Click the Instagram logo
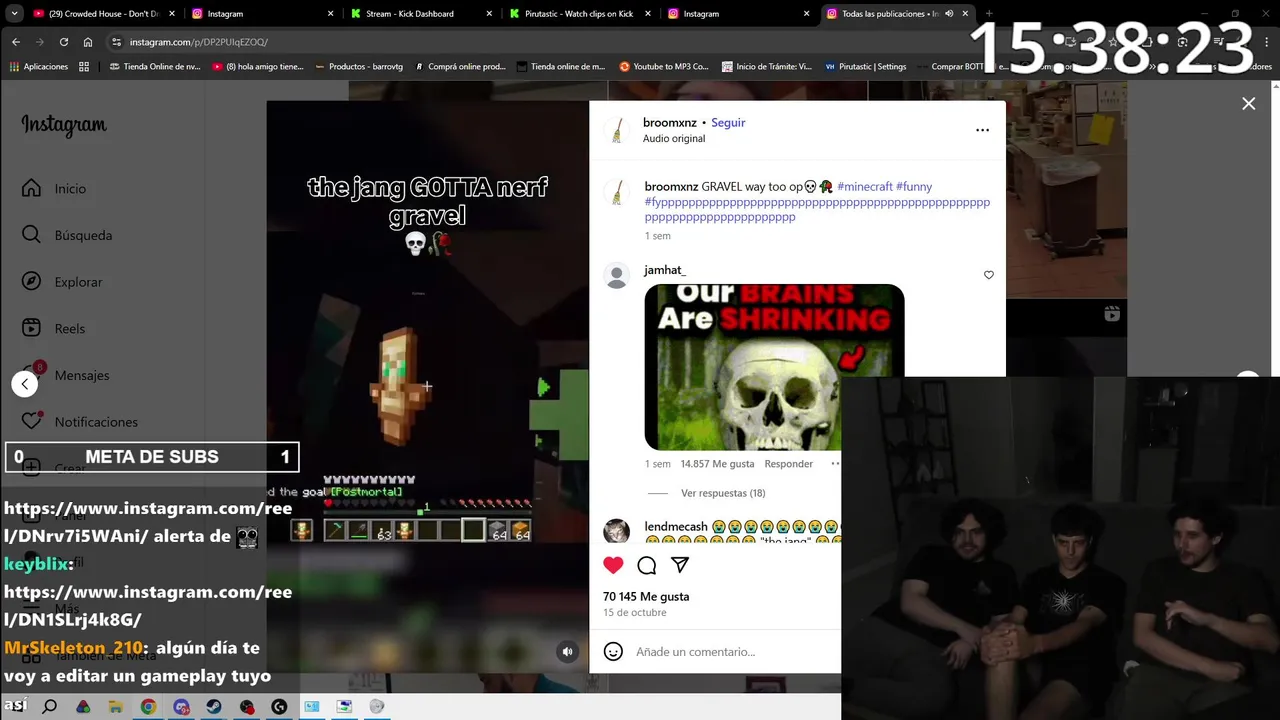This screenshot has width=1280, height=720. pyautogui.click(x=64, y=126)
